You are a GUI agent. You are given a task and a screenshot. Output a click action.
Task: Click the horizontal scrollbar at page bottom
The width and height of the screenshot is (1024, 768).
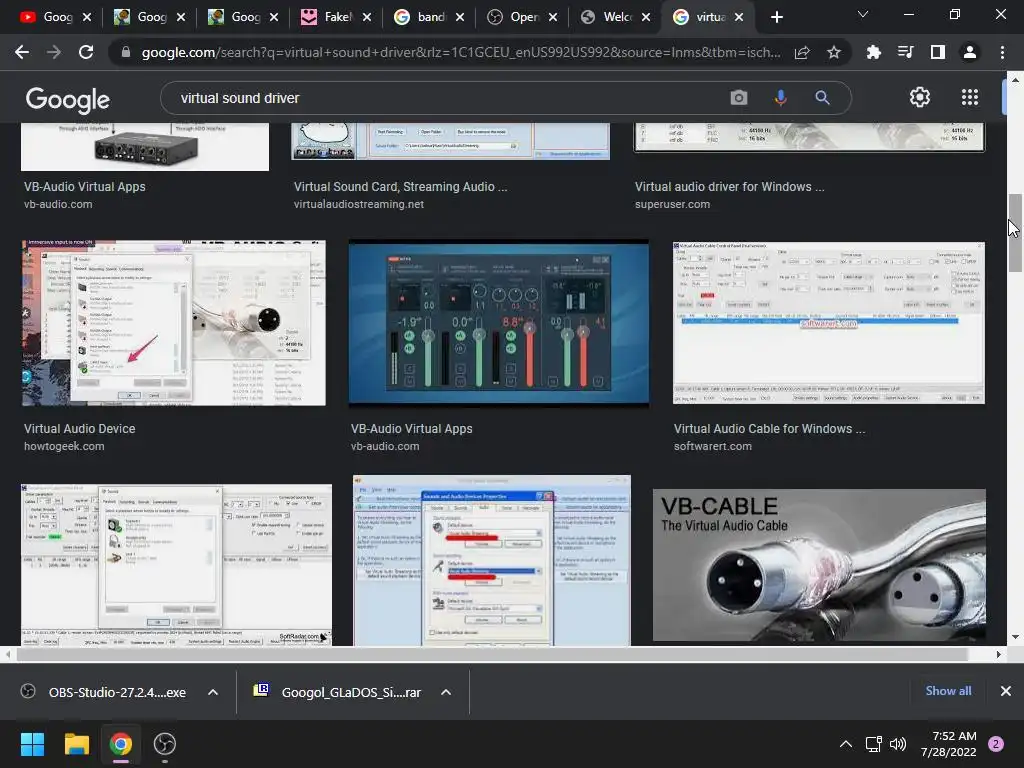pos(492,654)
